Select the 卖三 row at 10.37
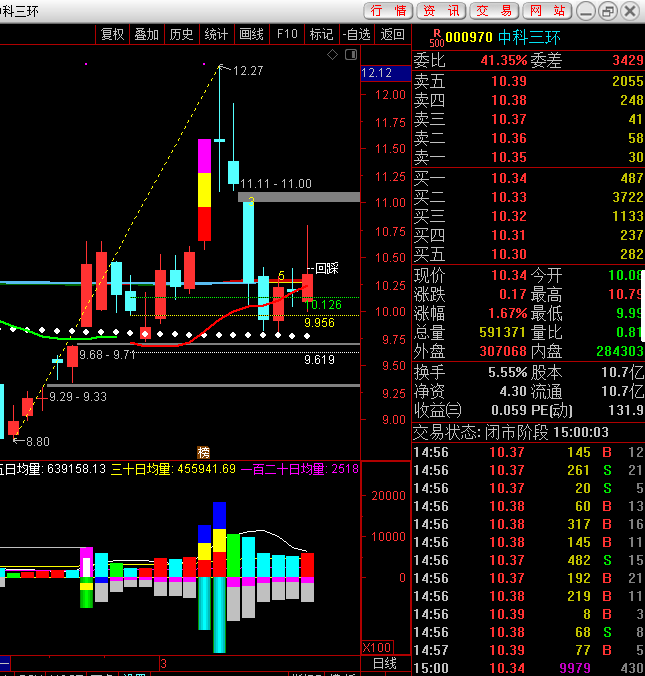The width and height of the screenshot is (645, 676). coord(529,119)
